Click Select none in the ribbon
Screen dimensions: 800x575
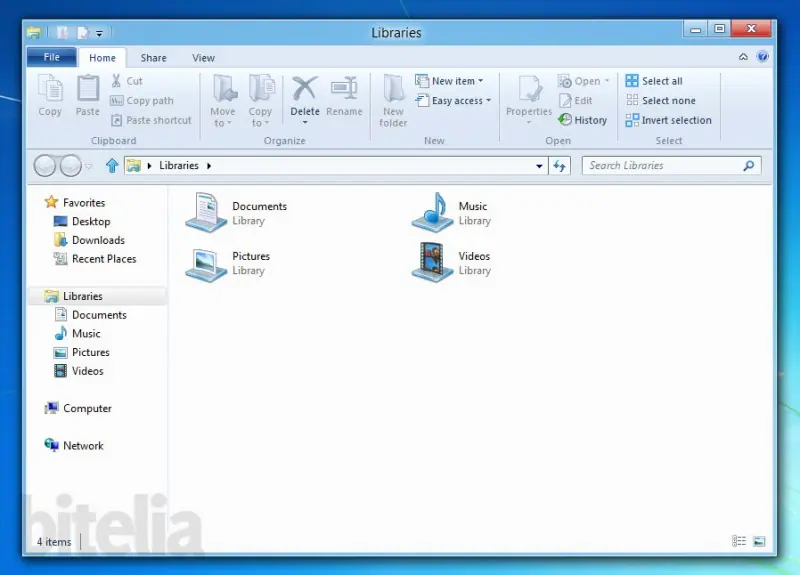pos(661,101)
